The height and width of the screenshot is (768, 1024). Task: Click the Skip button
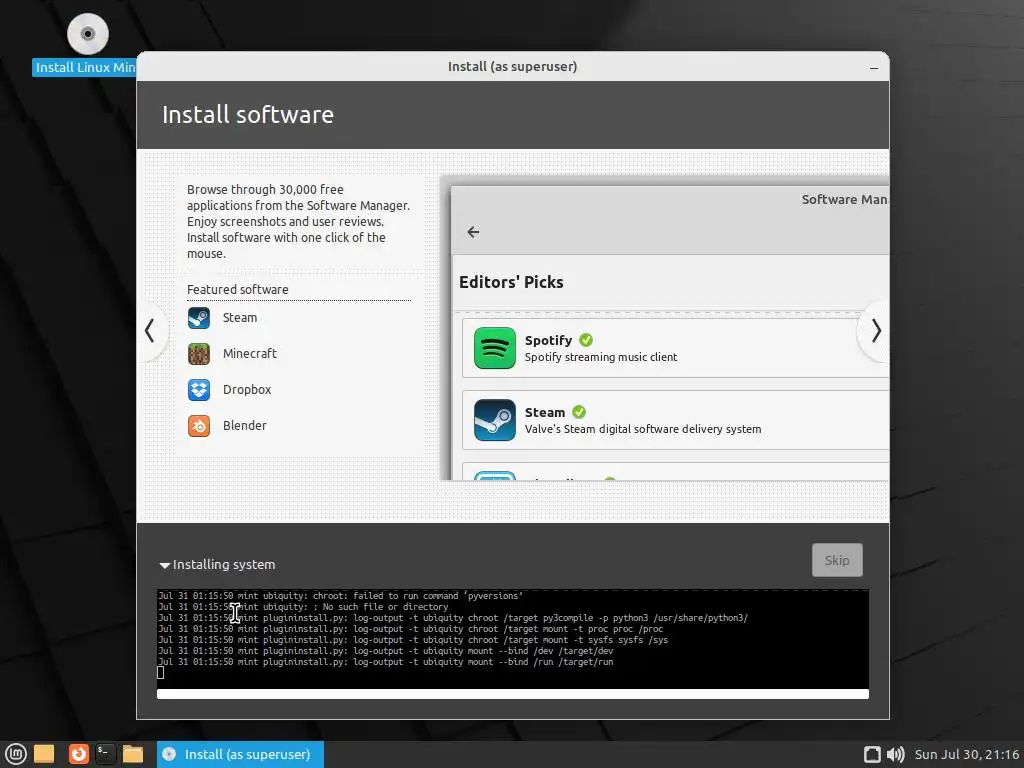837,560
